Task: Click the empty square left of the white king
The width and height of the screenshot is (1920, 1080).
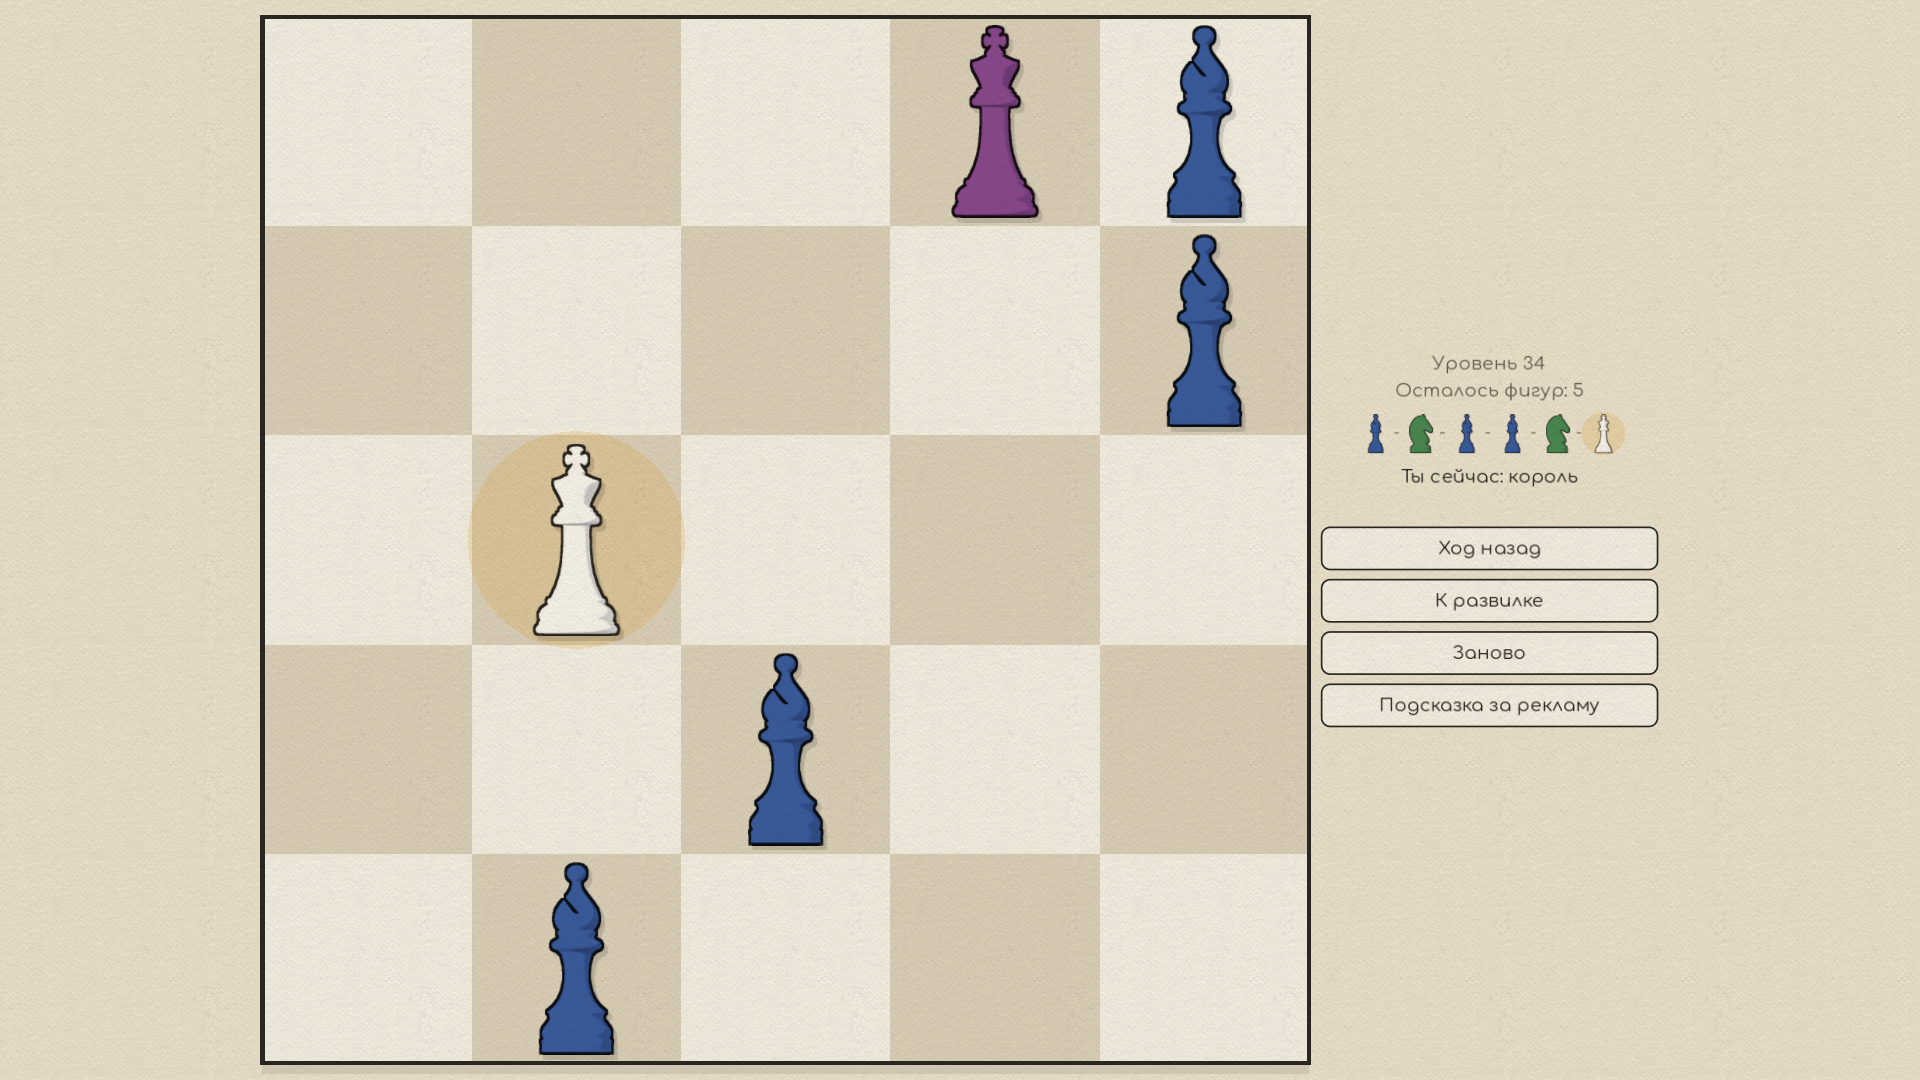Action: pyautogui.click(x=367, y=540)
